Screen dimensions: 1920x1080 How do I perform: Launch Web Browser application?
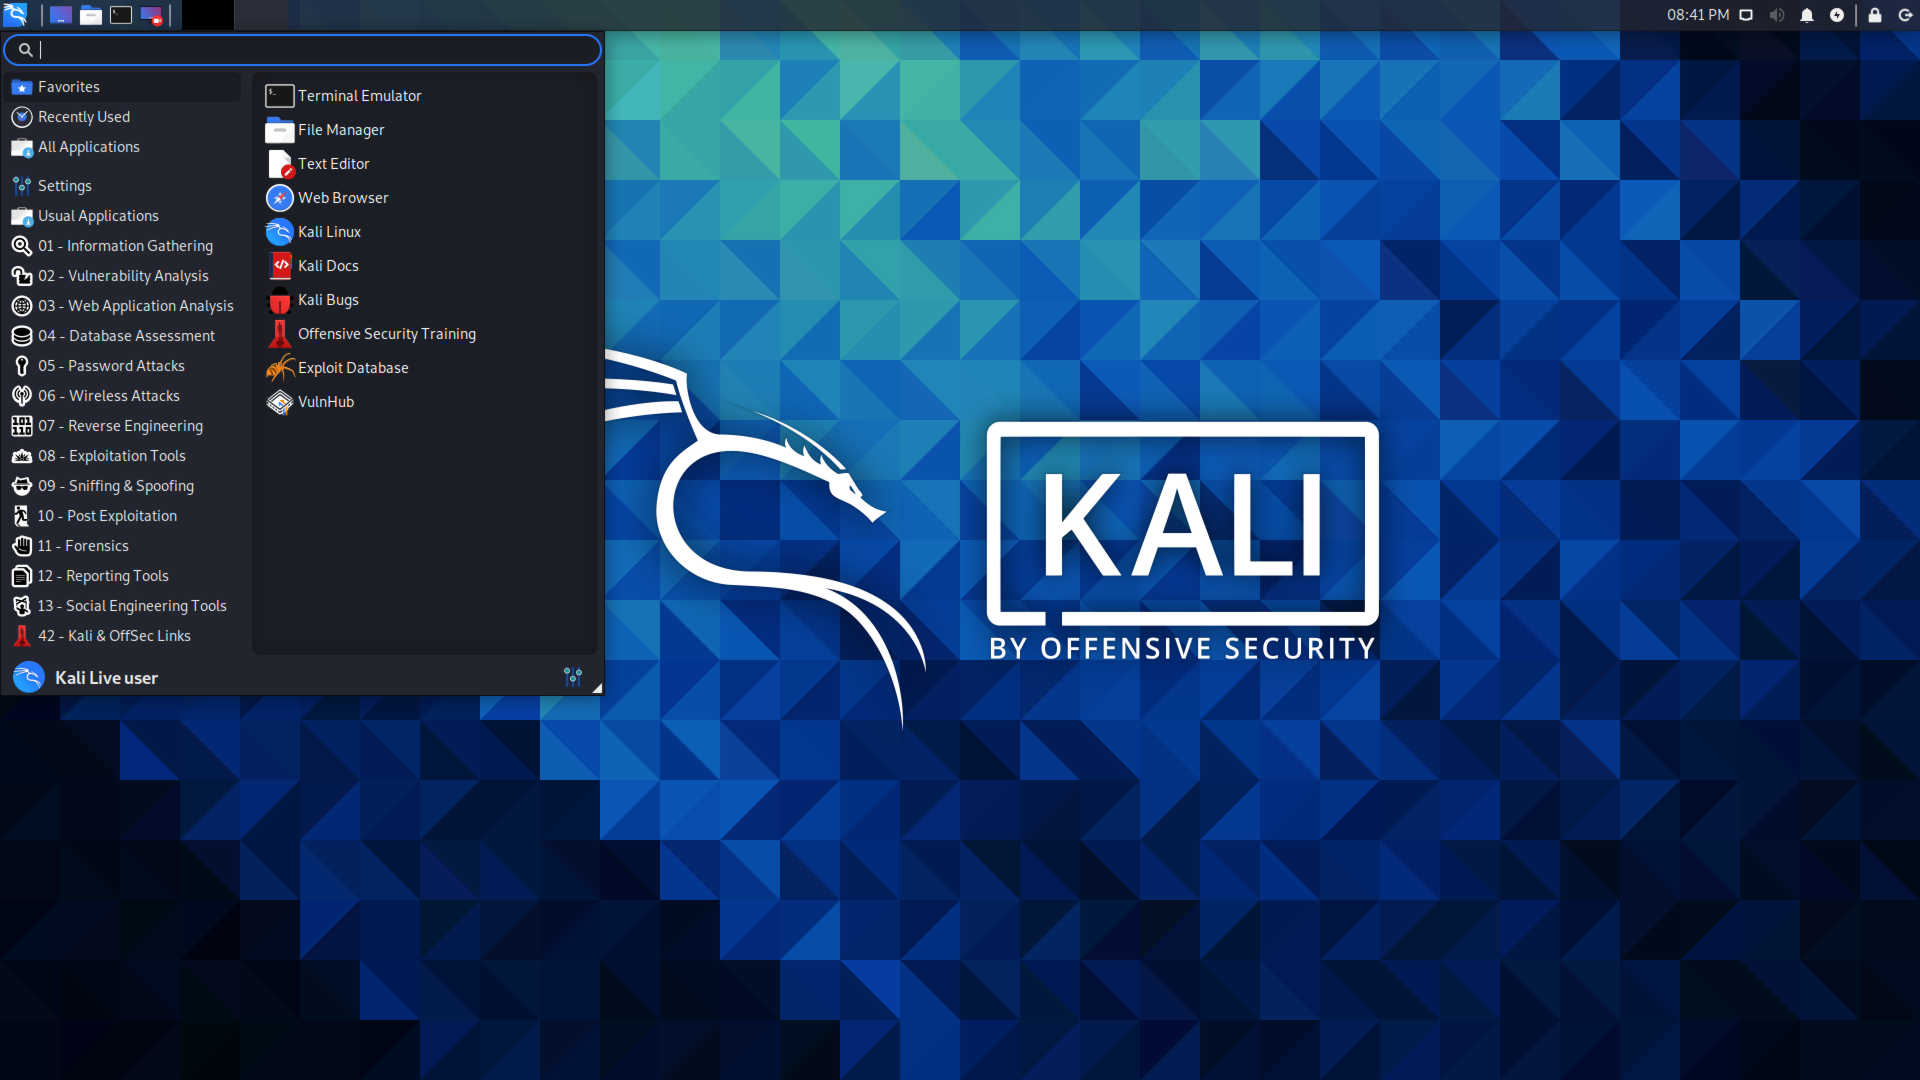343,196
